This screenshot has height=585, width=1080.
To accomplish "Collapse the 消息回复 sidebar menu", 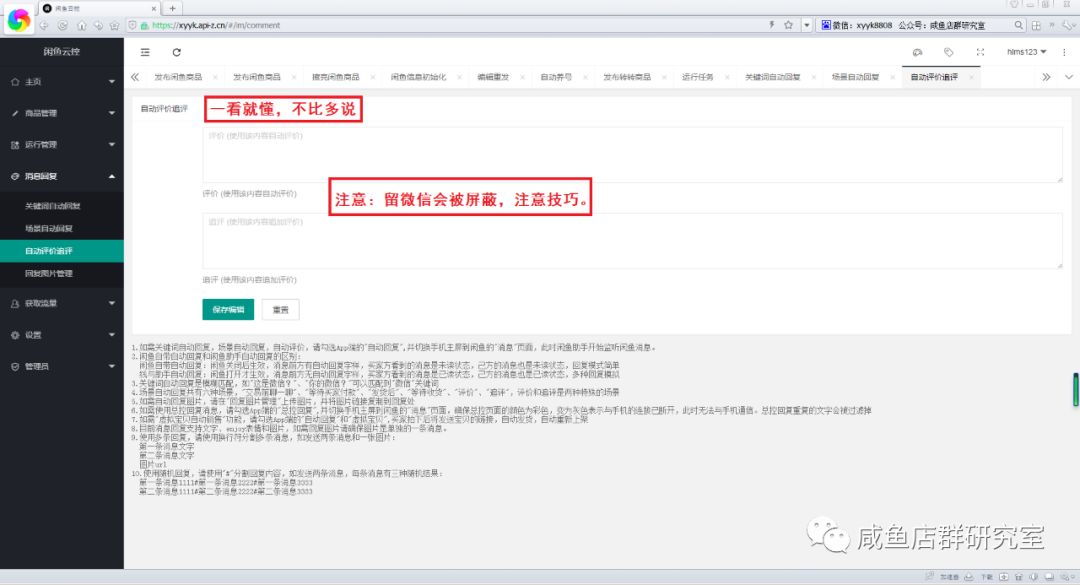I will click(62, 176).
